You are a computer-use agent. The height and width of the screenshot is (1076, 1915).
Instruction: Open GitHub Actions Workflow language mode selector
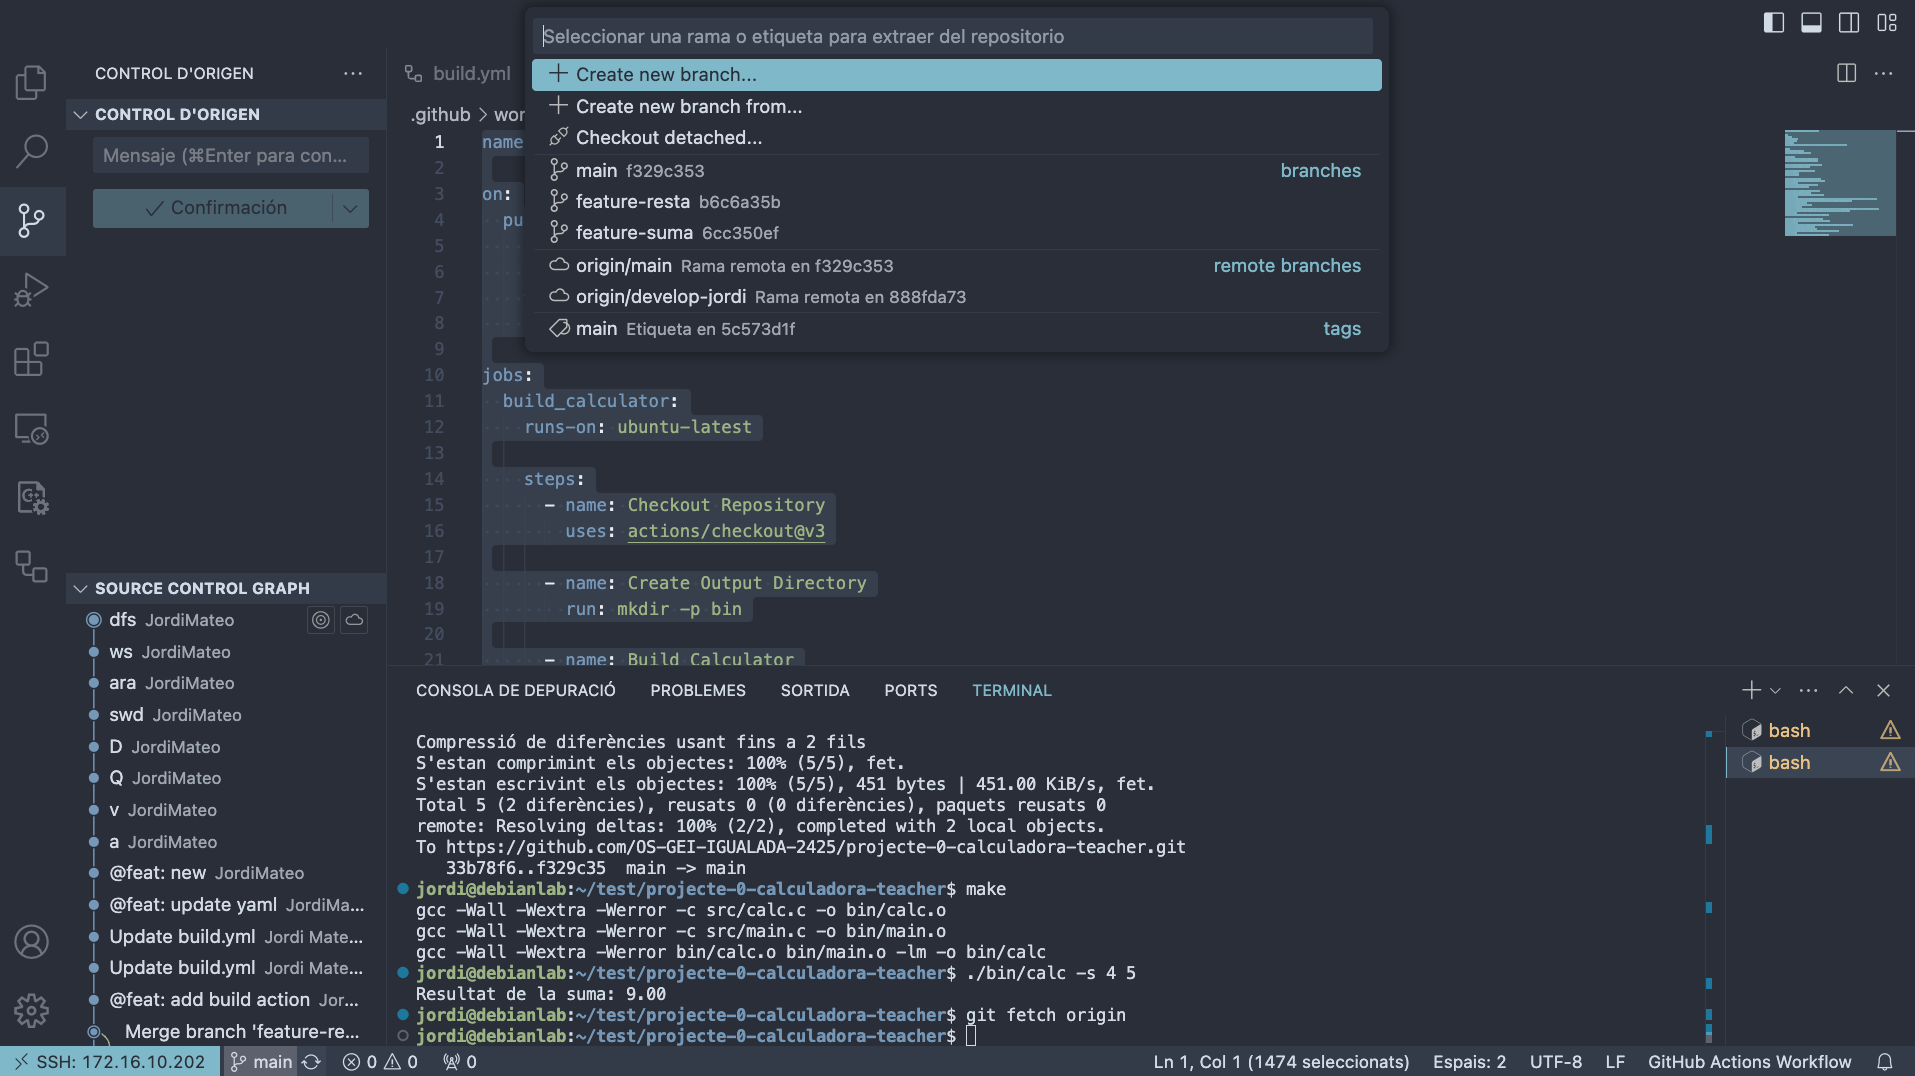(1749, 1062)
